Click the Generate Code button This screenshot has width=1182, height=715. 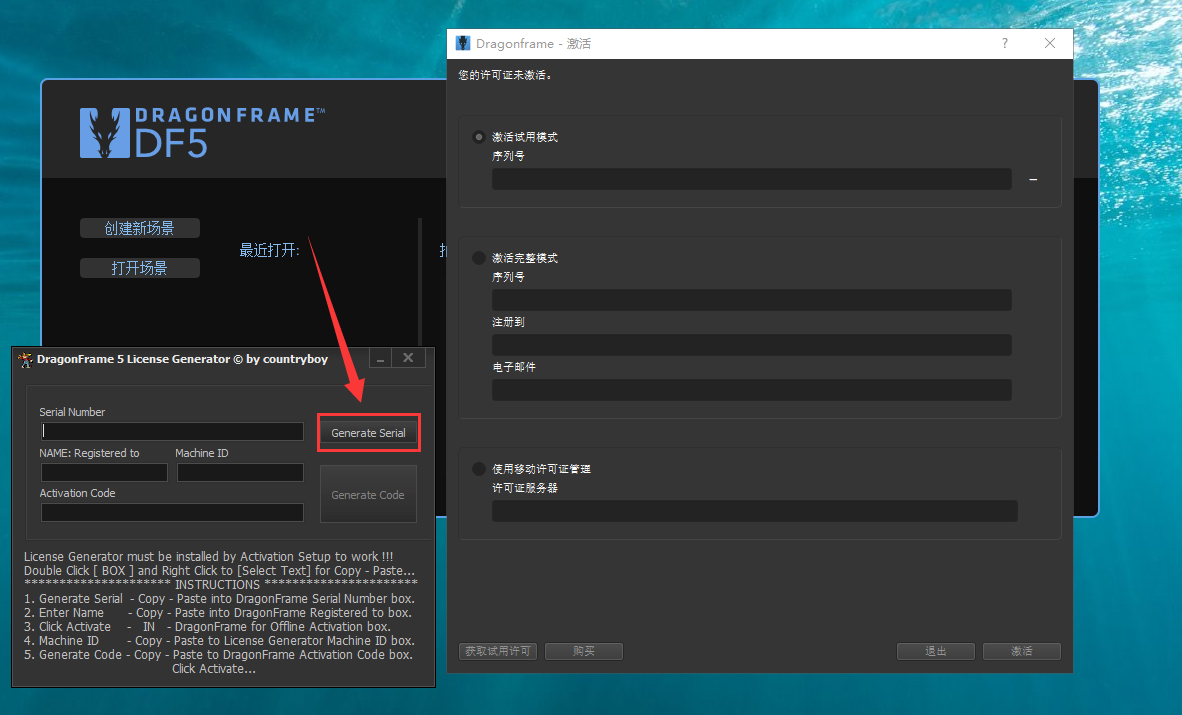coord(368,493)
